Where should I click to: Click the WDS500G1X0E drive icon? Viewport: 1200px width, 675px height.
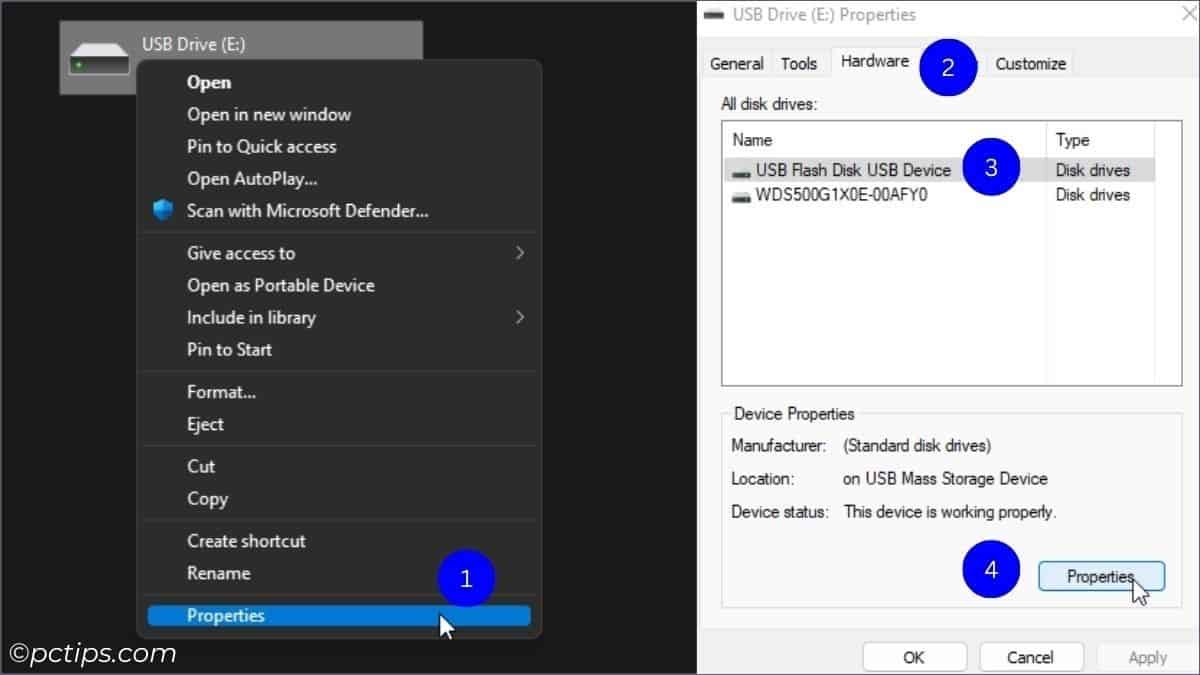tap(741, 197)
